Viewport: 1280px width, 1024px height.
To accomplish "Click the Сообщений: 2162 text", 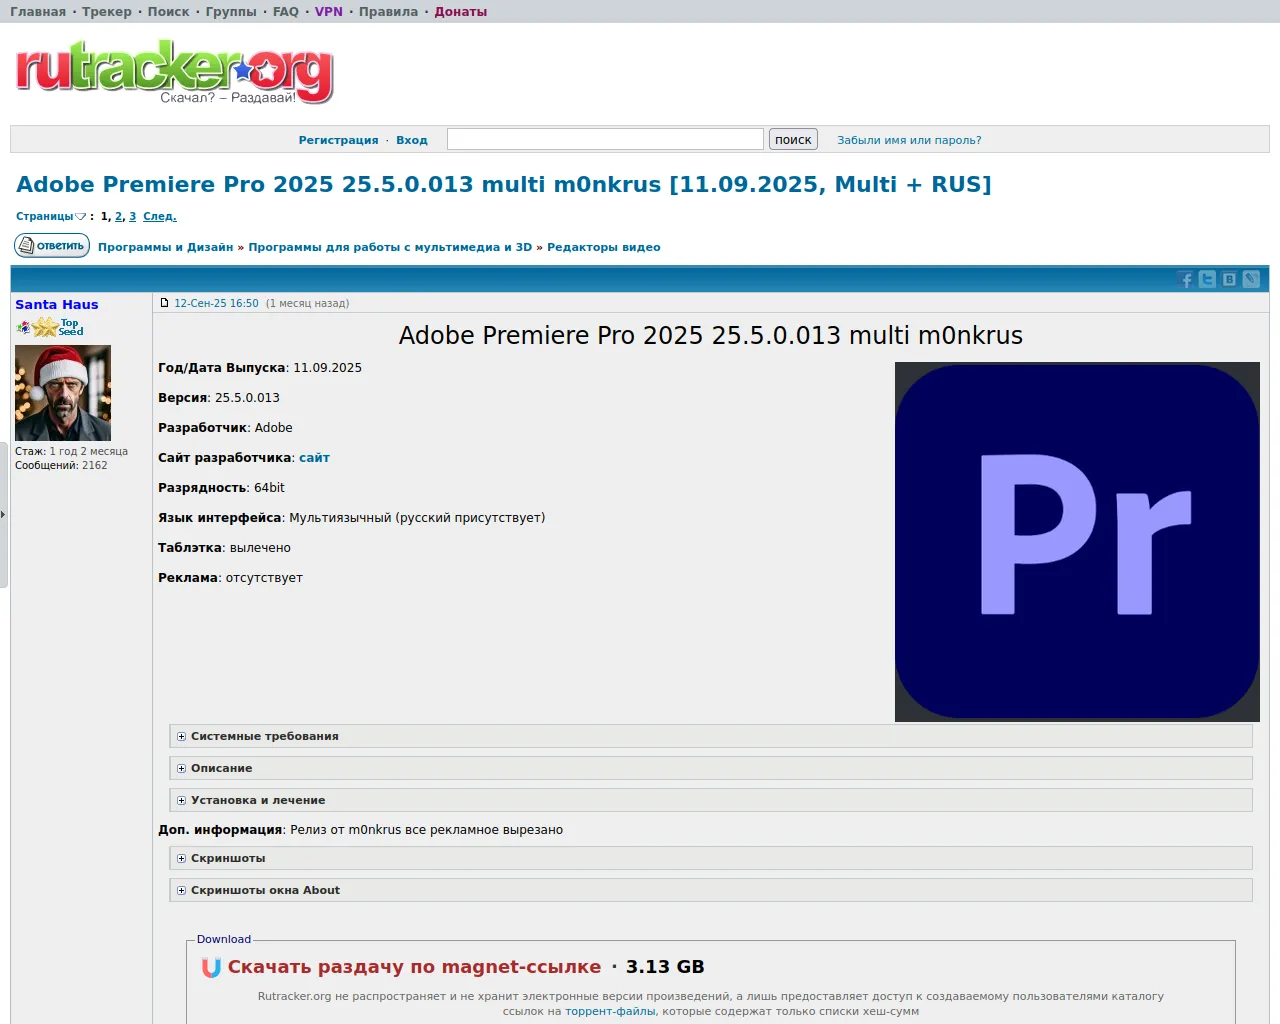I will coord(61,465).
